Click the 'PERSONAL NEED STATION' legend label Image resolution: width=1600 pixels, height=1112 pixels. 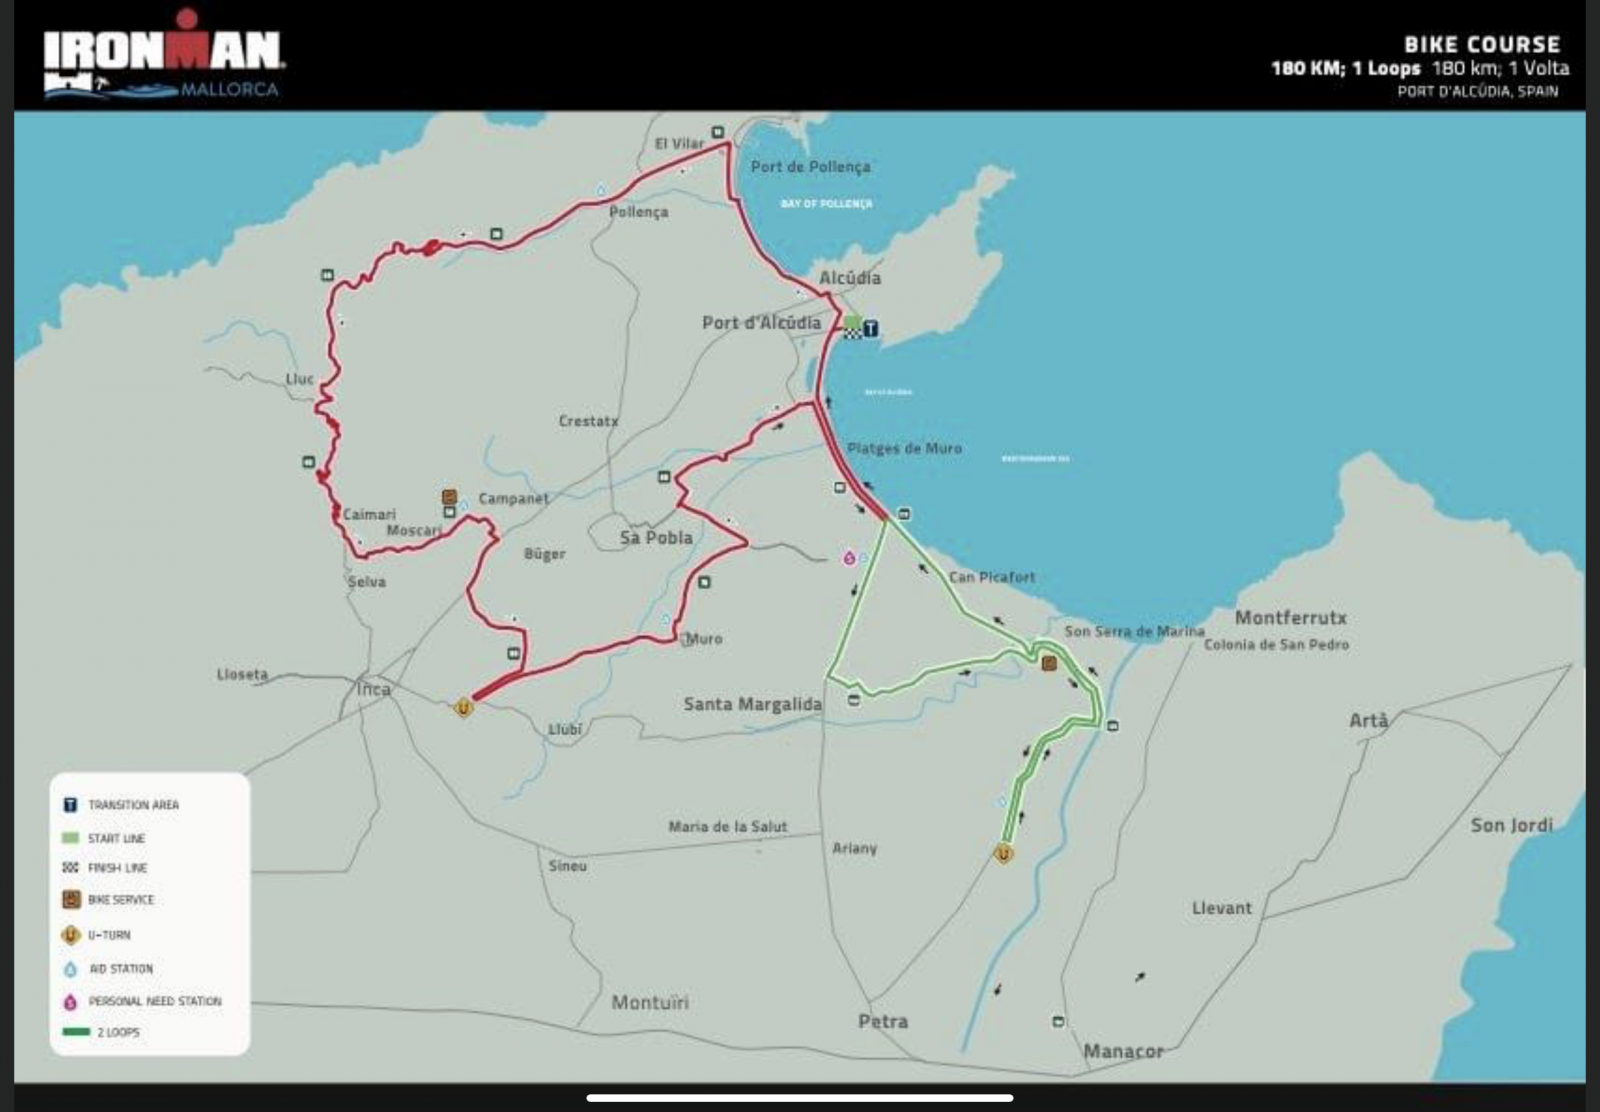(155, 1001)
